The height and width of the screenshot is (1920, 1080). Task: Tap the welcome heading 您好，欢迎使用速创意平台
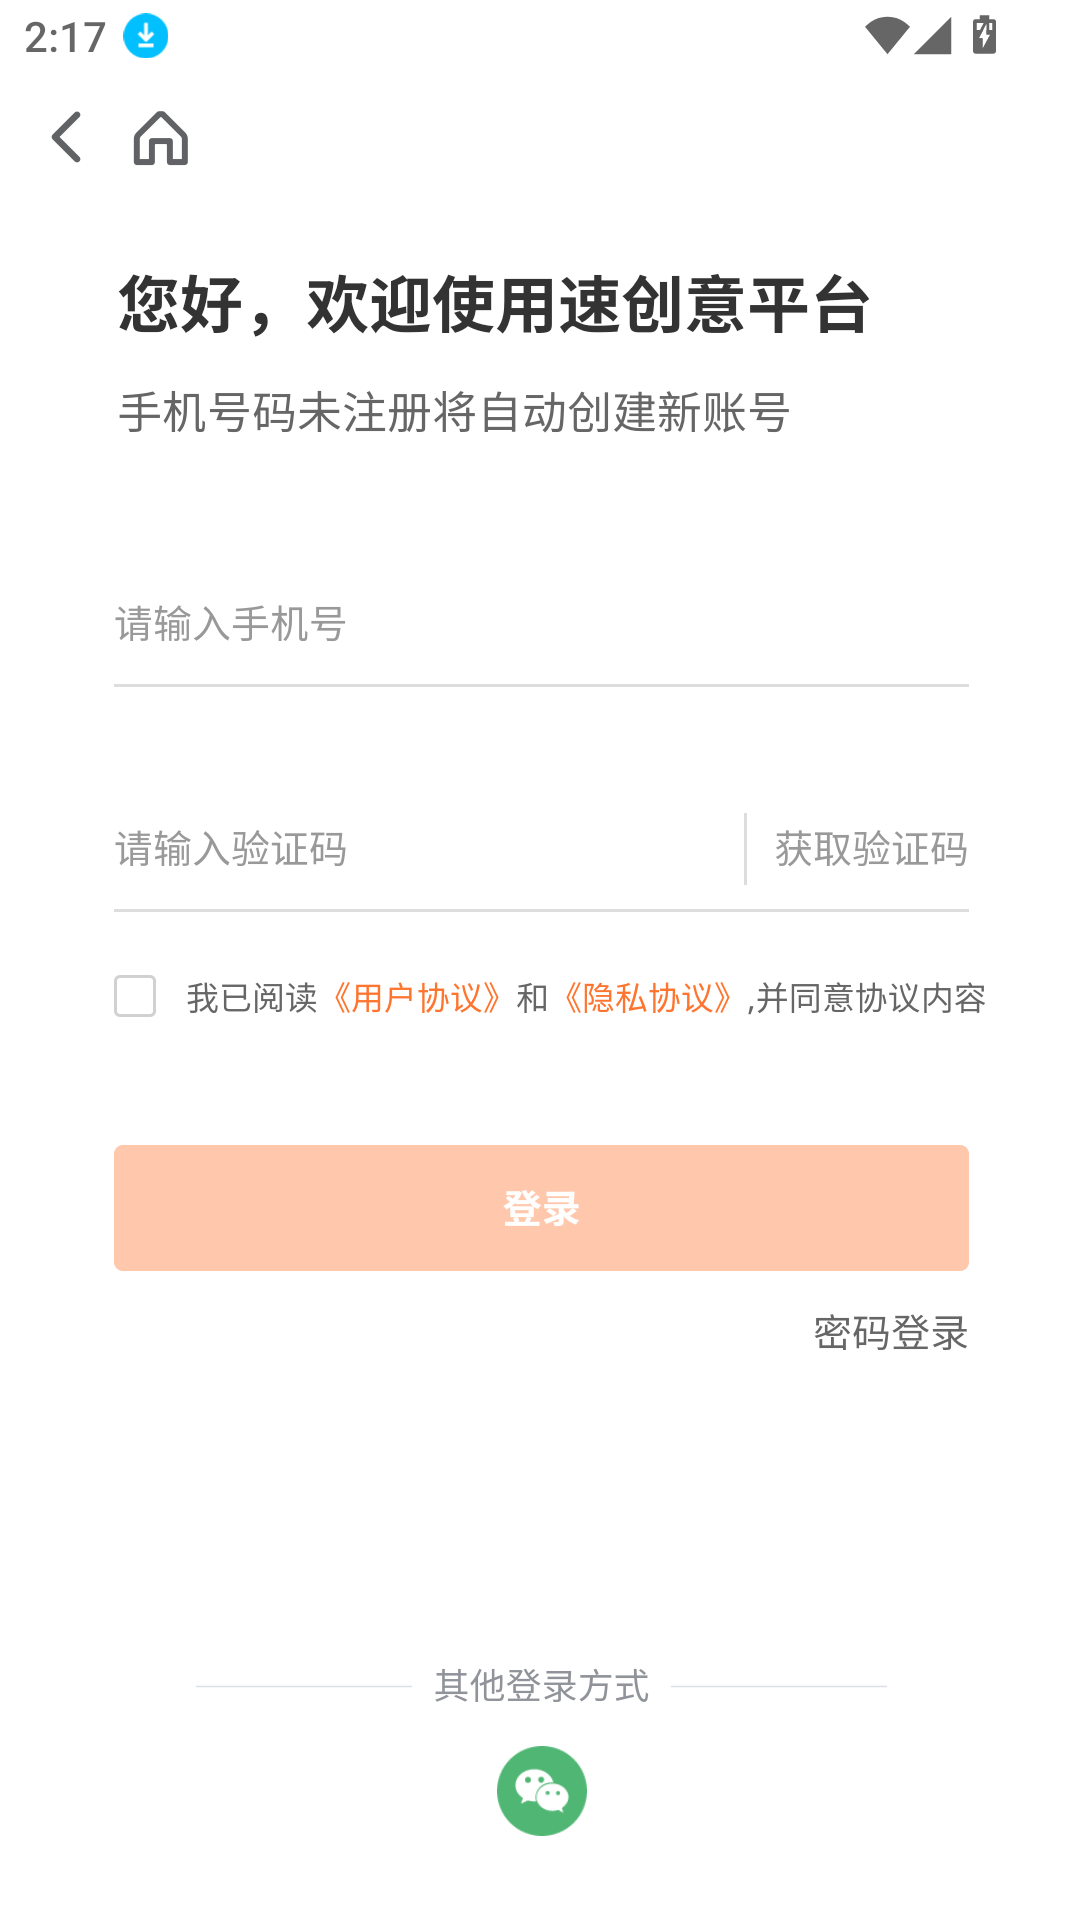point(494,305)
